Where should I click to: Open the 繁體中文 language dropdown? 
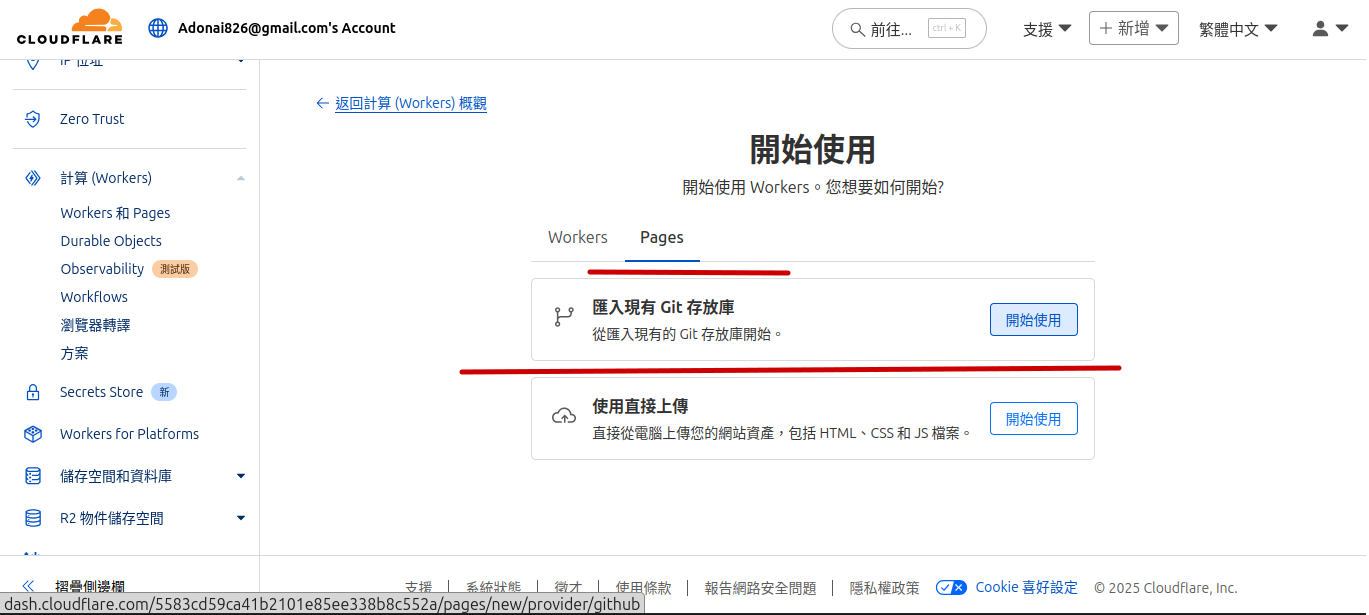pyautogui.click(x=1237, y=29)
